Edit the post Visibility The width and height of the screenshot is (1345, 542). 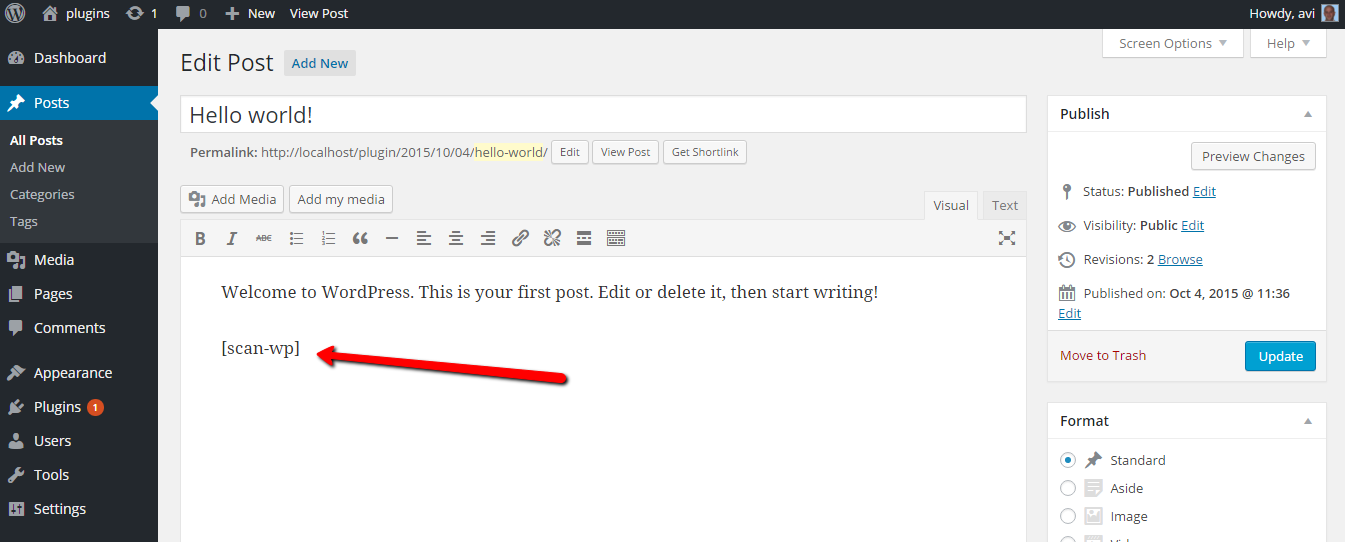1192,225
